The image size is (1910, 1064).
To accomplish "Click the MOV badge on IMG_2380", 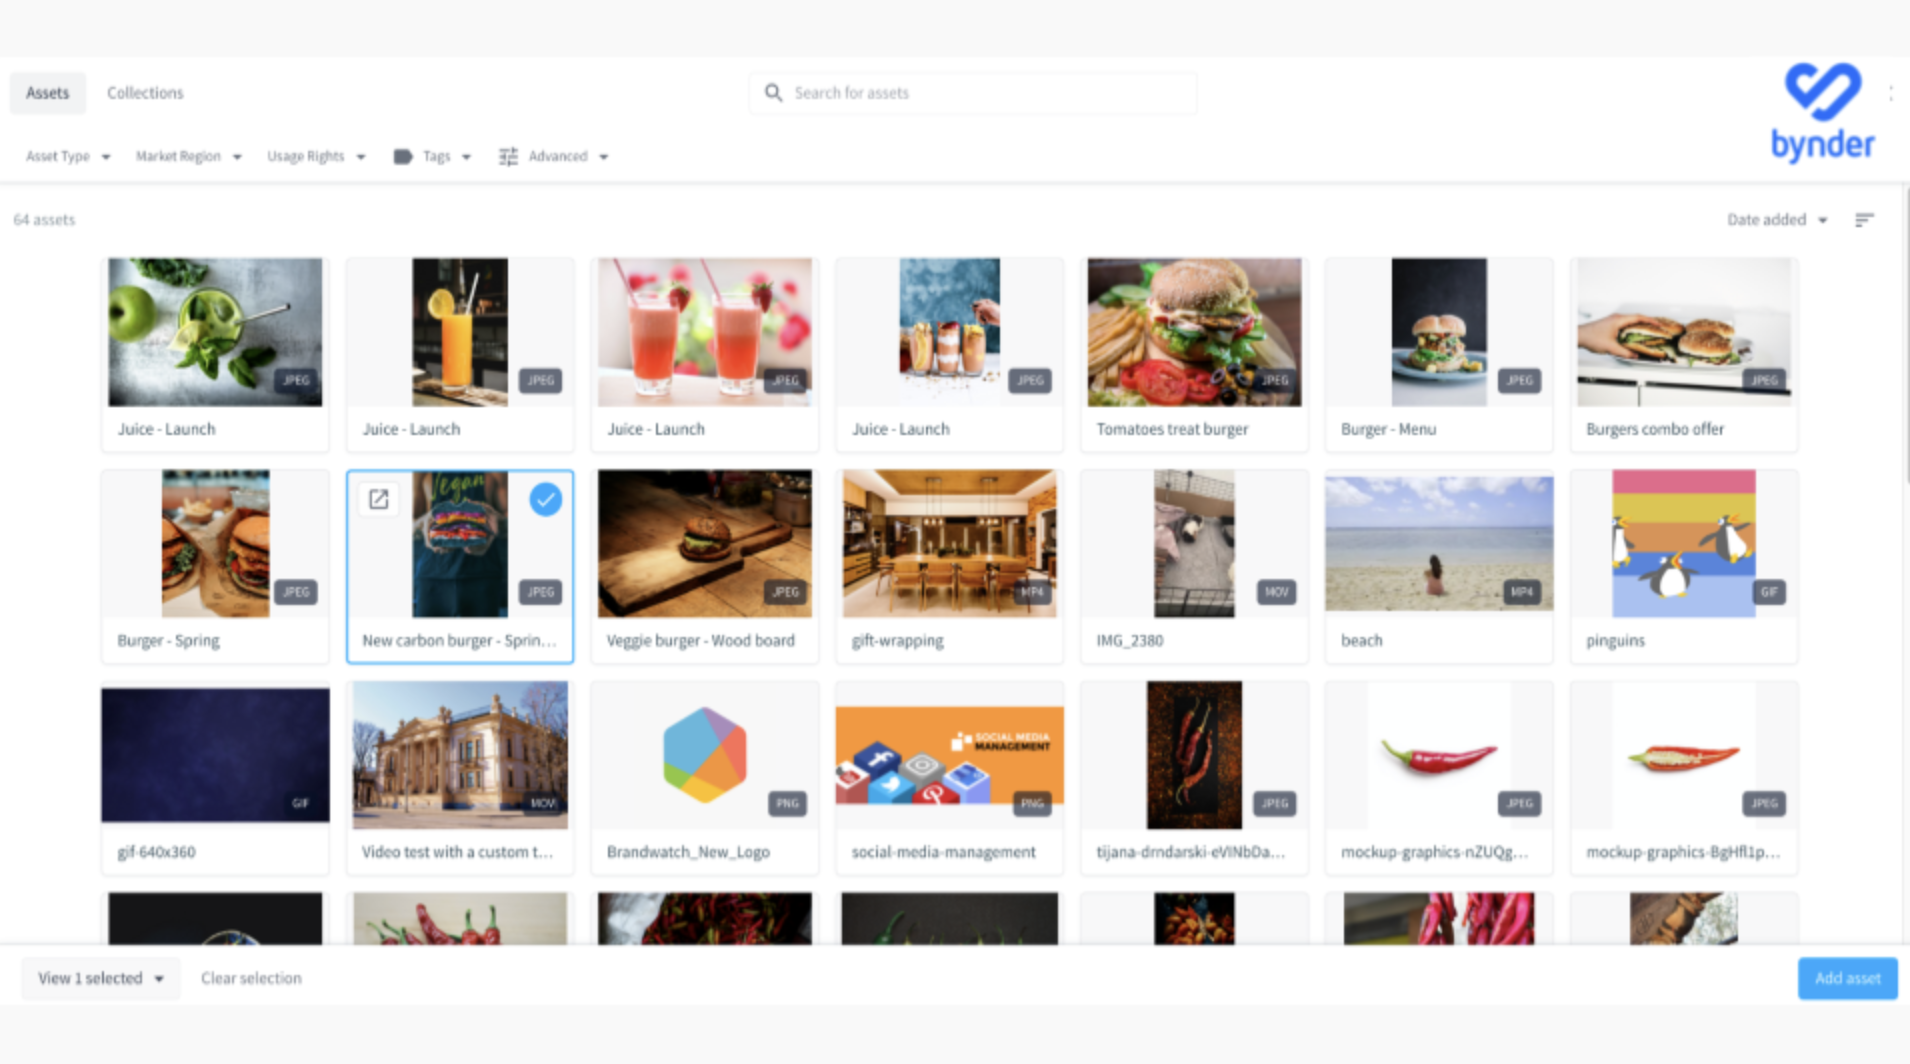I will click(1276, 592).
